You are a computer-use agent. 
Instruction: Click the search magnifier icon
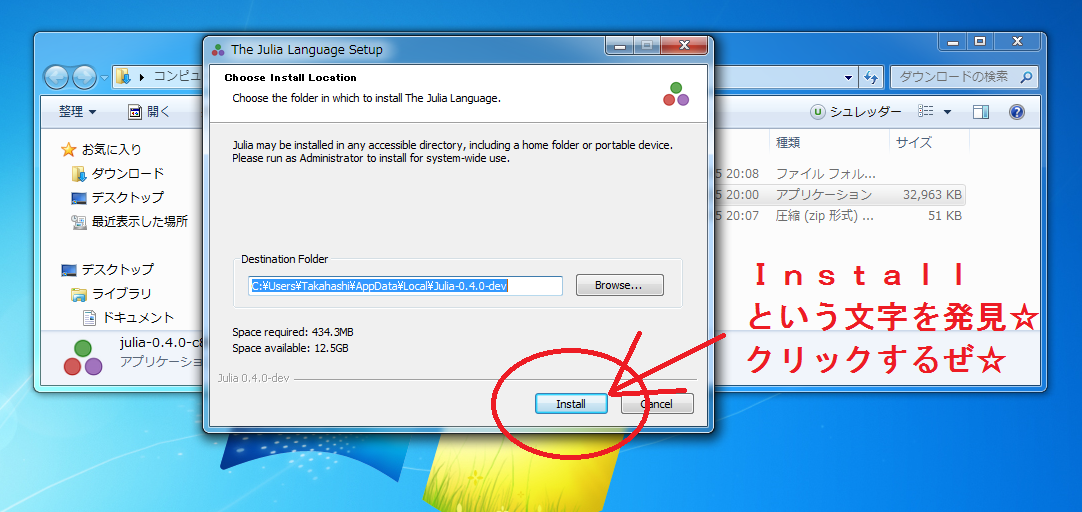click(1025, 77)
